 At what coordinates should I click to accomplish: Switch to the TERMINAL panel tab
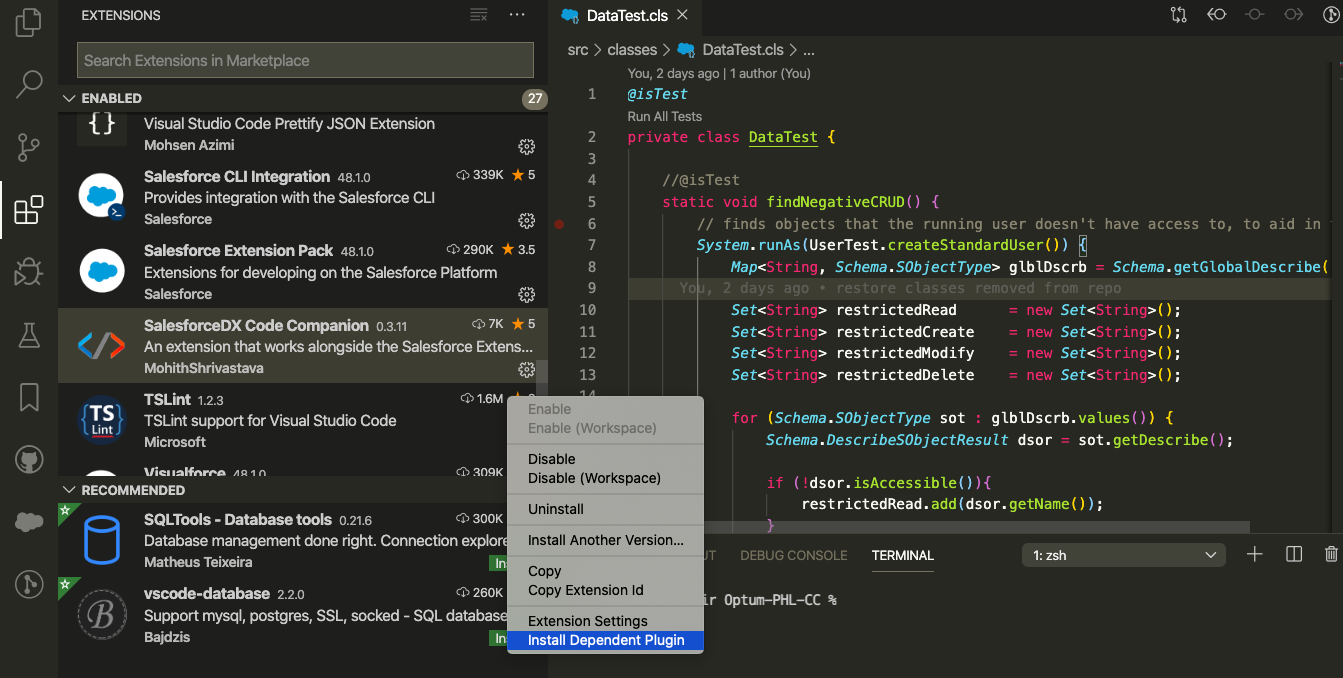click(902, 555)
